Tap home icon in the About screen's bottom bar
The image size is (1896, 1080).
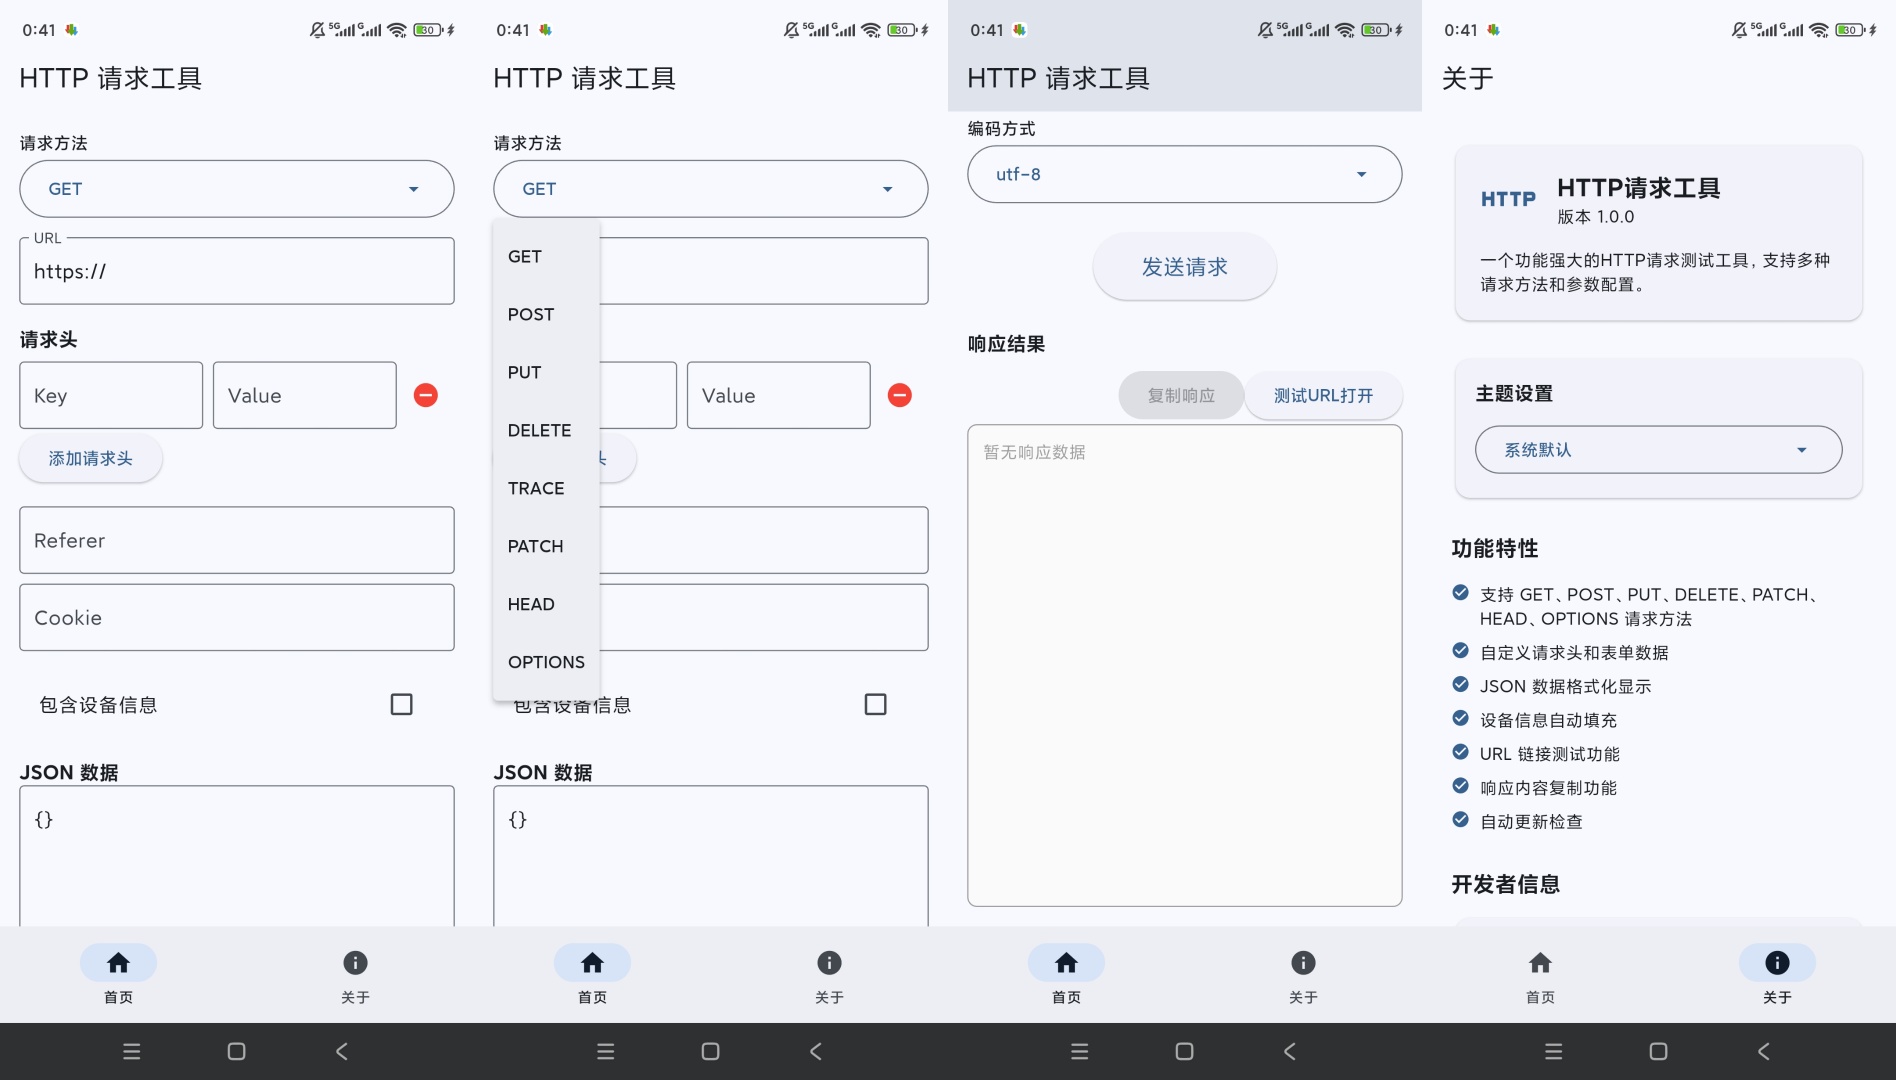(1540, 963)
